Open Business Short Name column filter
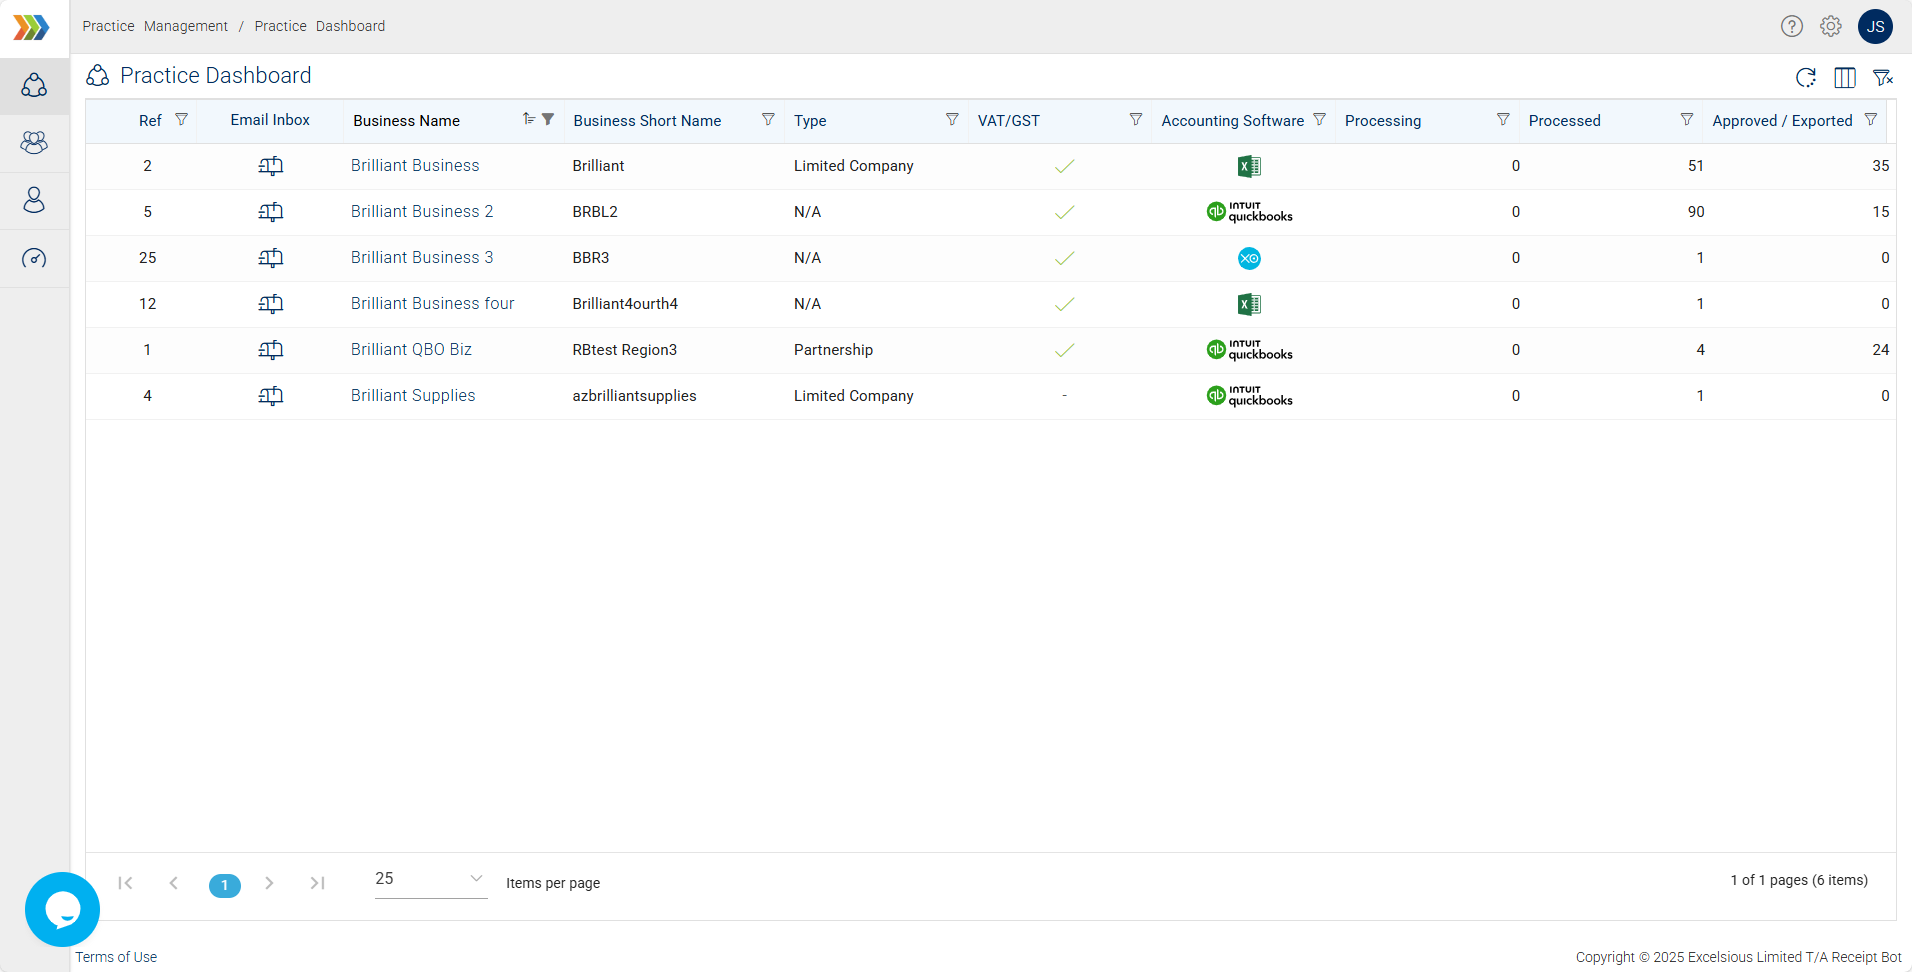 768,120
